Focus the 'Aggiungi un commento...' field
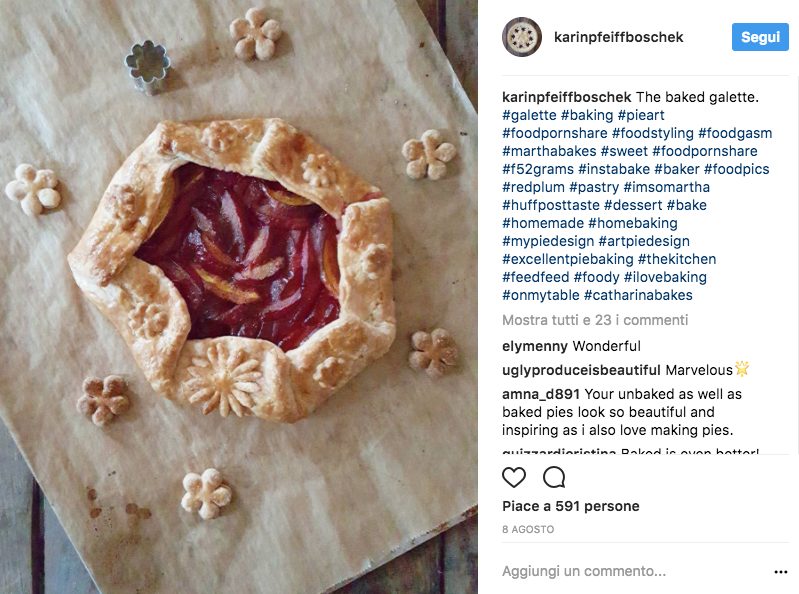 point(634,571)
